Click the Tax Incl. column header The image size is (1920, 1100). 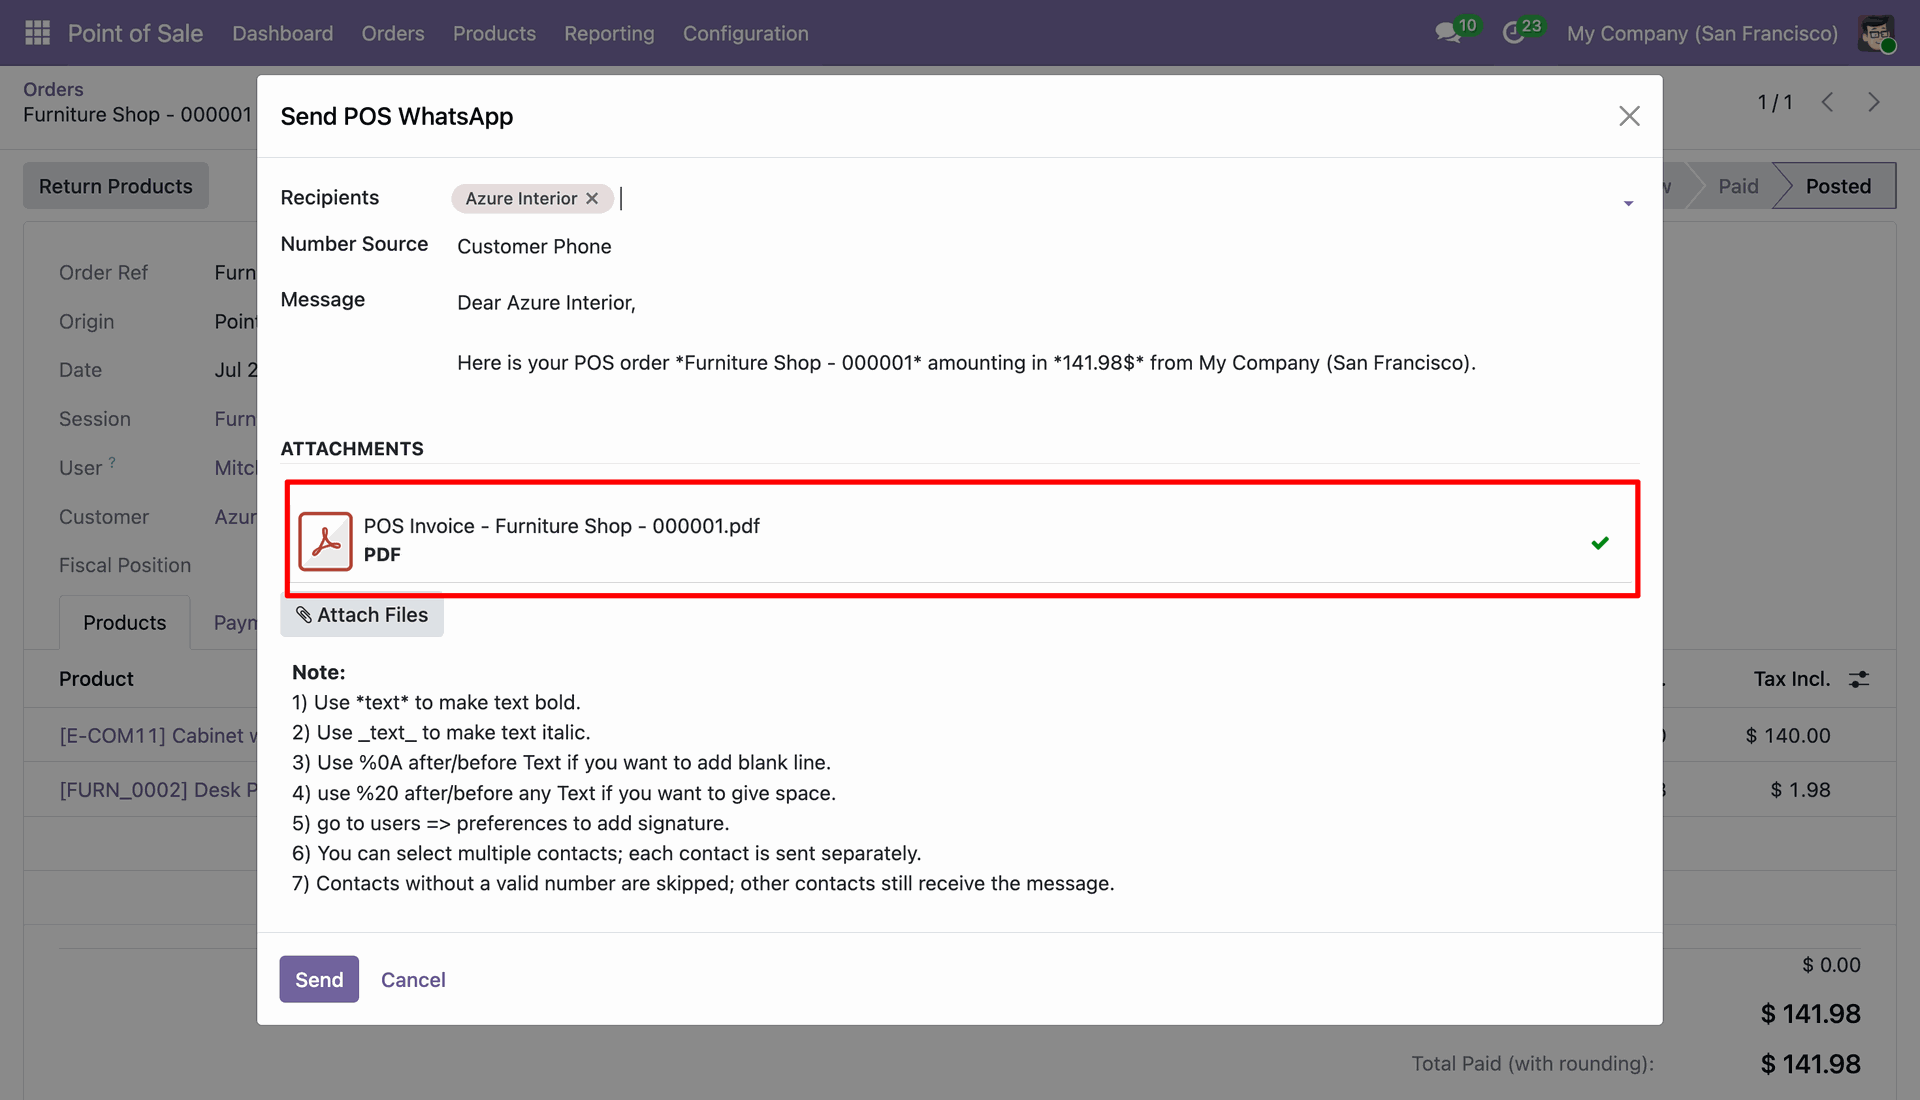[1792, 679]
